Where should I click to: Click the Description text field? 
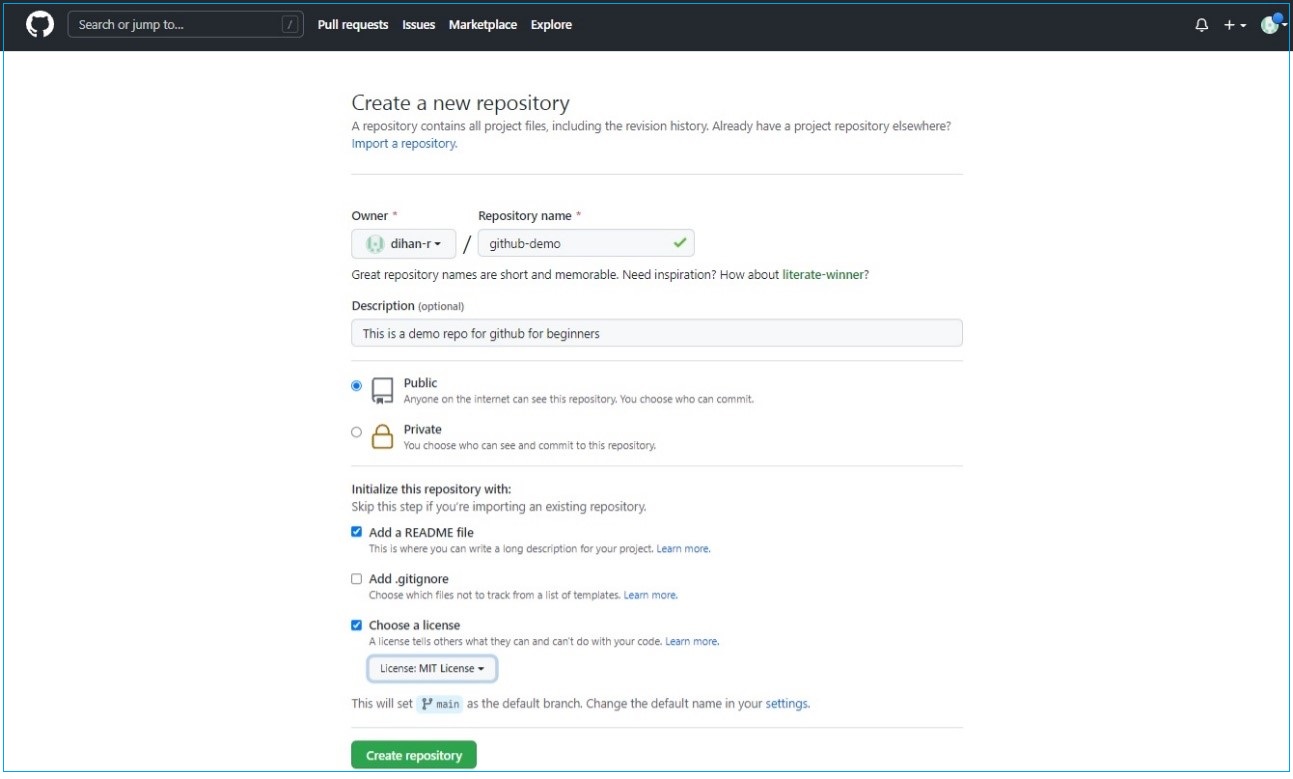pos(657,333)
